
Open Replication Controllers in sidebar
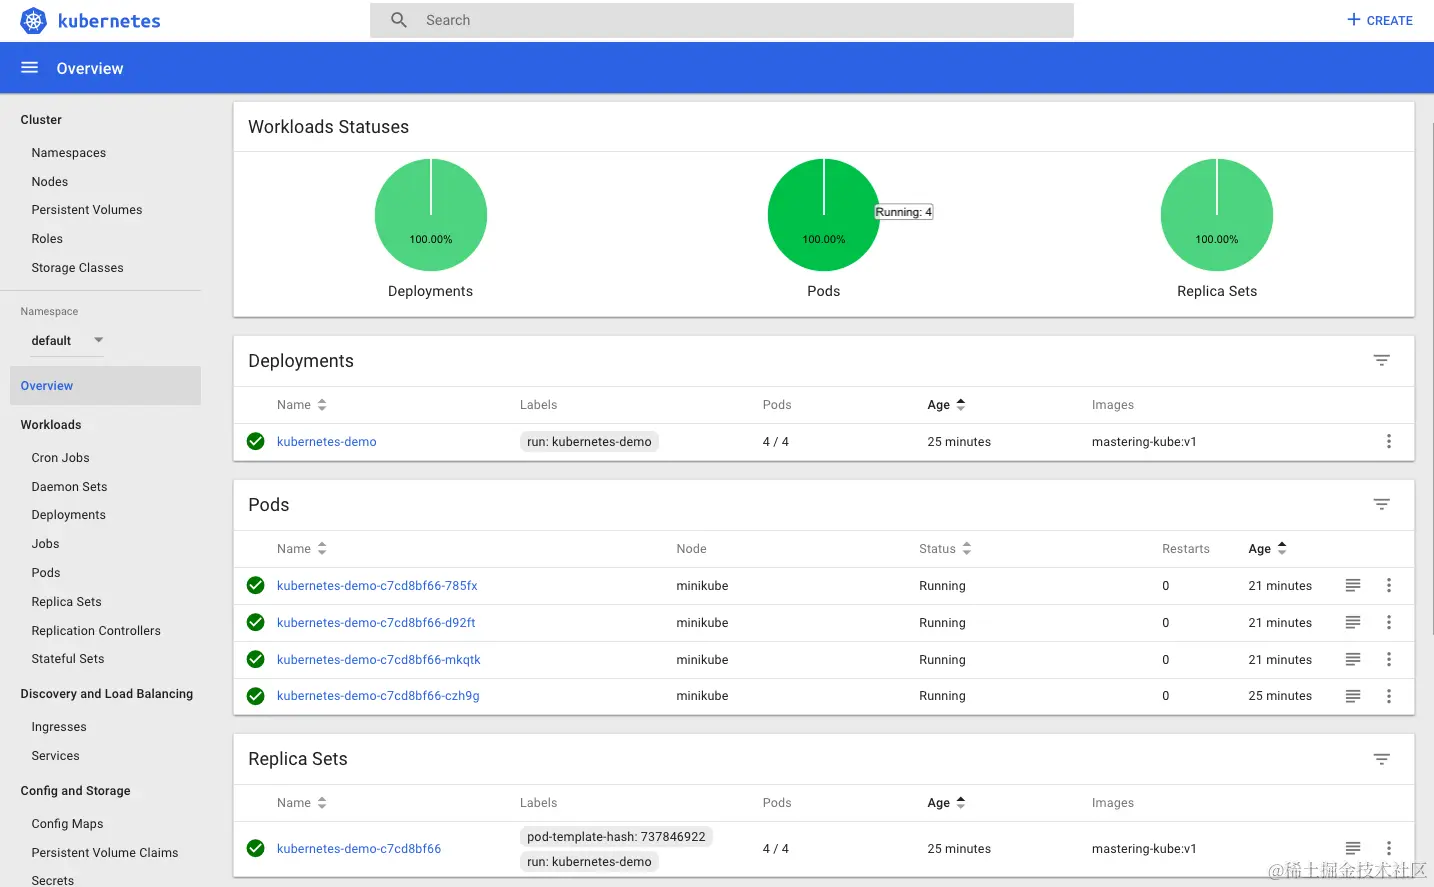(x=96, y=631)
